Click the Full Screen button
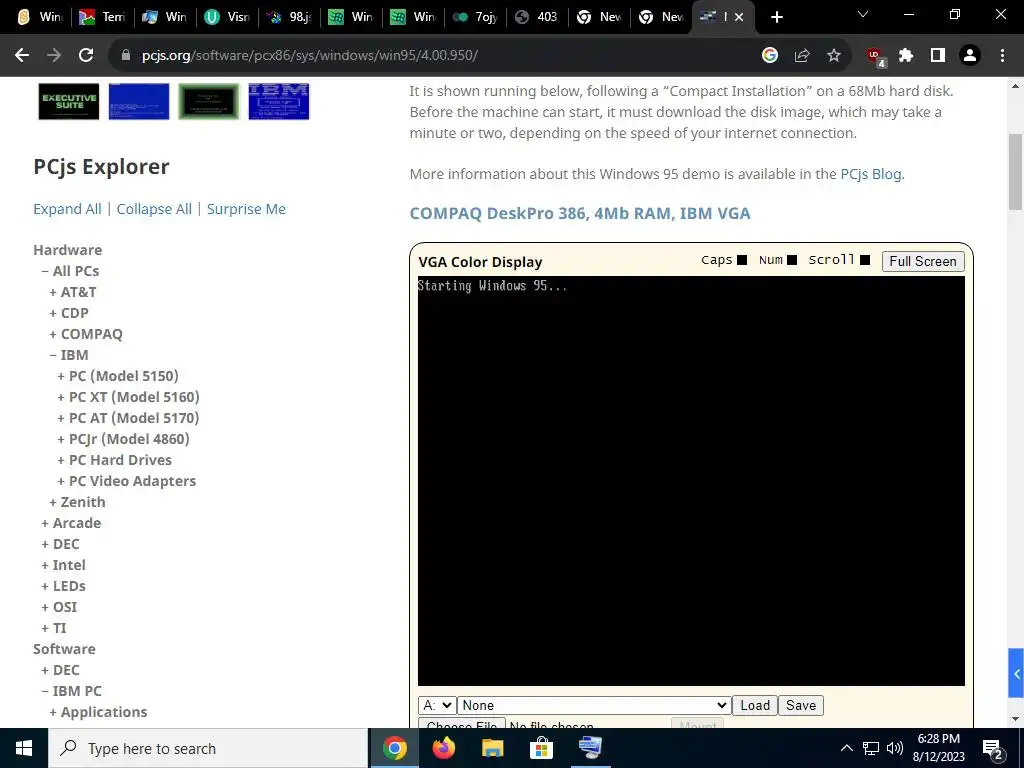1024x768 pixels. coord(923,261)
